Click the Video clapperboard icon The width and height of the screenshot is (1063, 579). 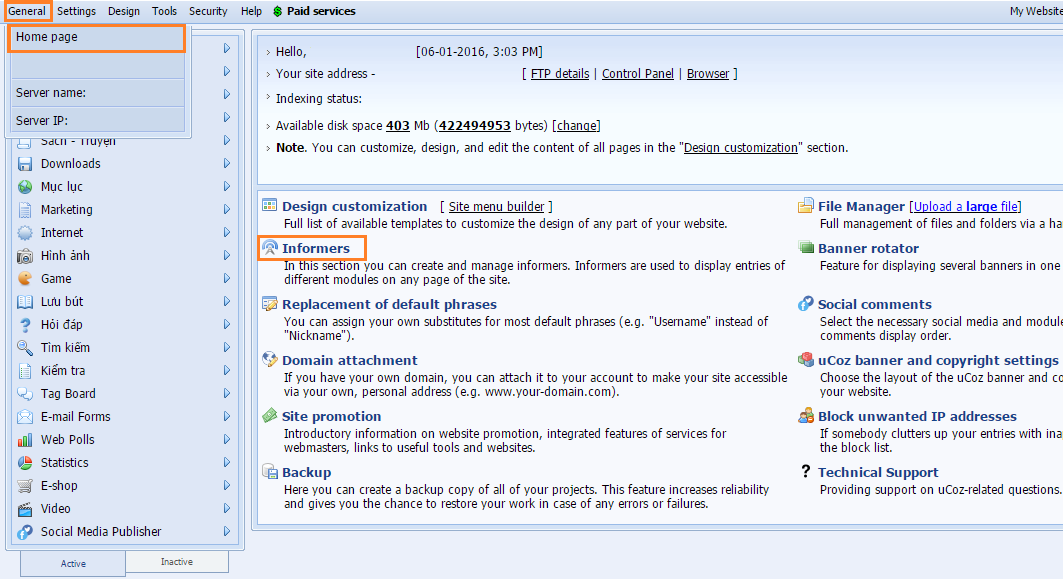click(25, 509)
